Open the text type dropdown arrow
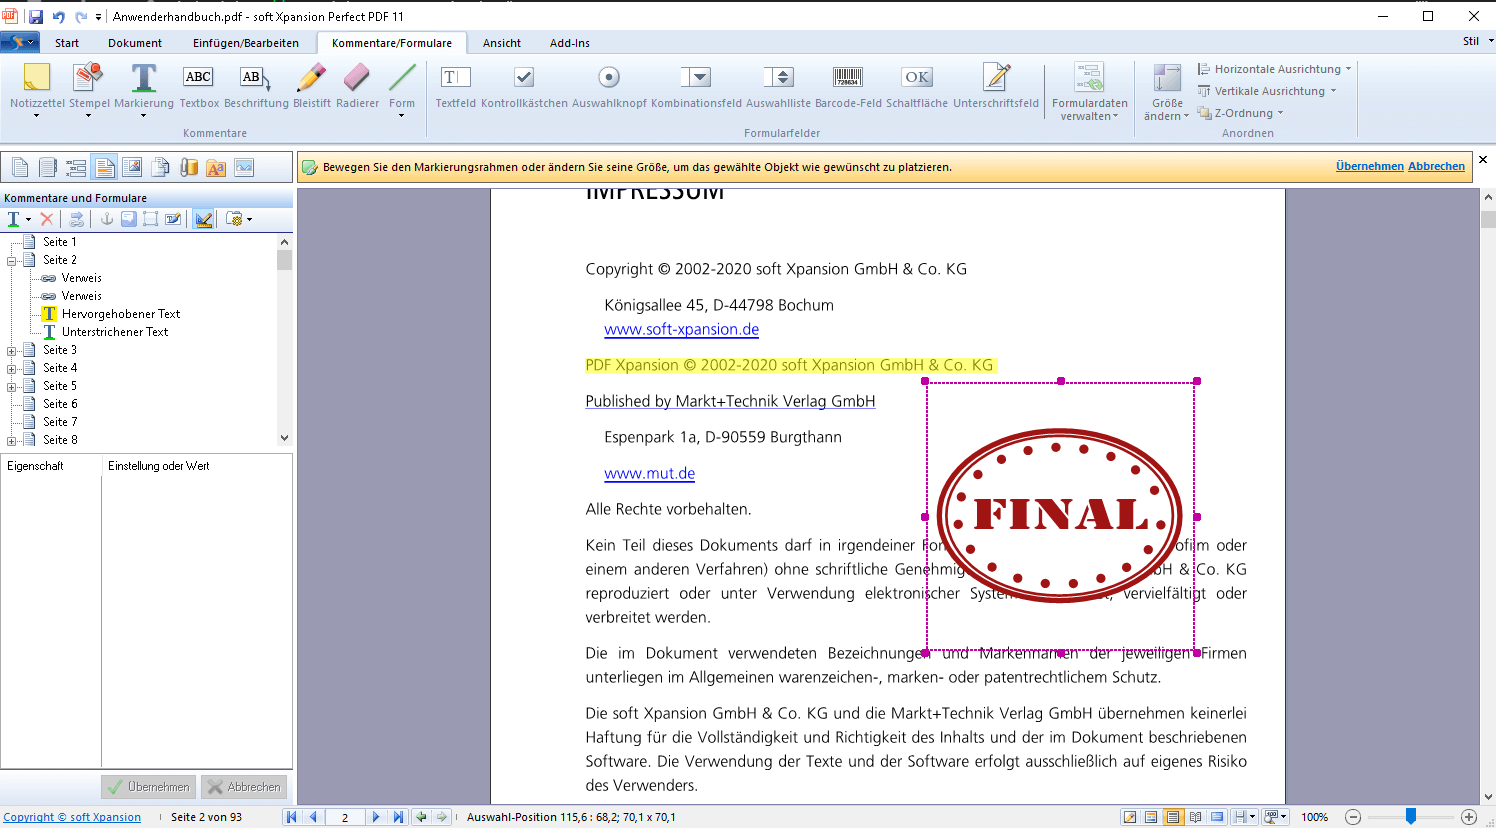 pos(28,220)
